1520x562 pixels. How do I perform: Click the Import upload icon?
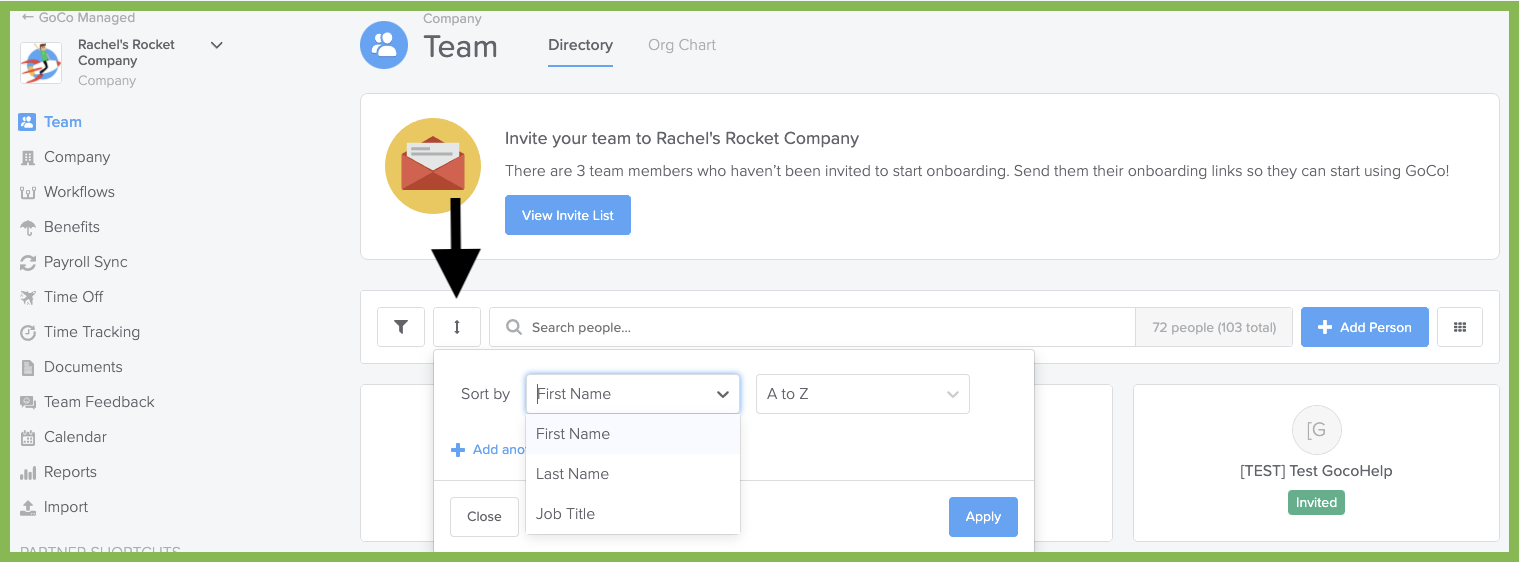[x=27, y=507]
